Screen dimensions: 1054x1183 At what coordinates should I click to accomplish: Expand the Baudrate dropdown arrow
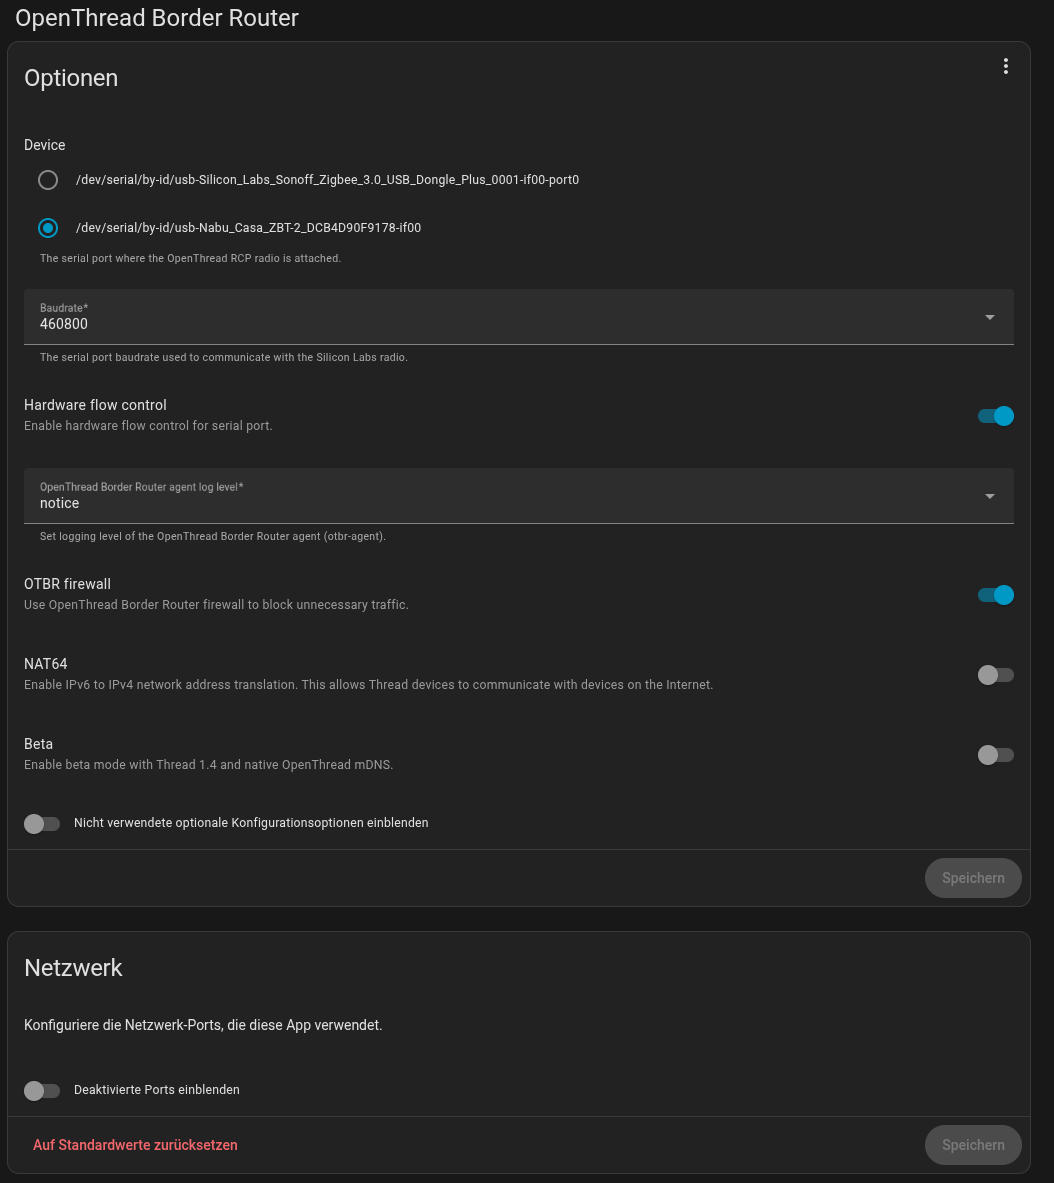989,317
